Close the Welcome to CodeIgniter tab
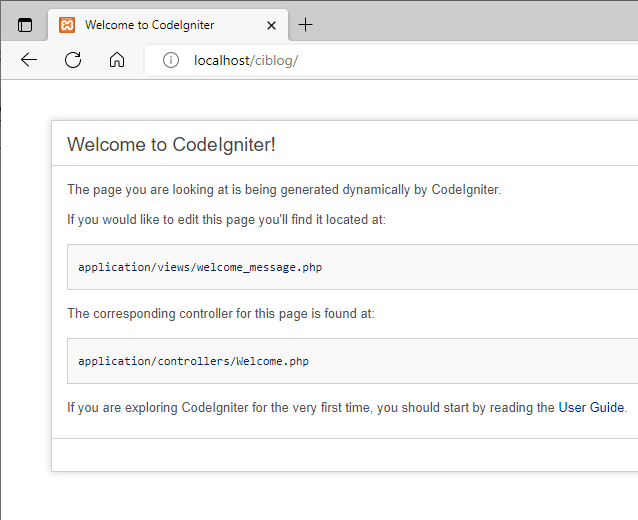The image size is (638, 520). (271, 26)
